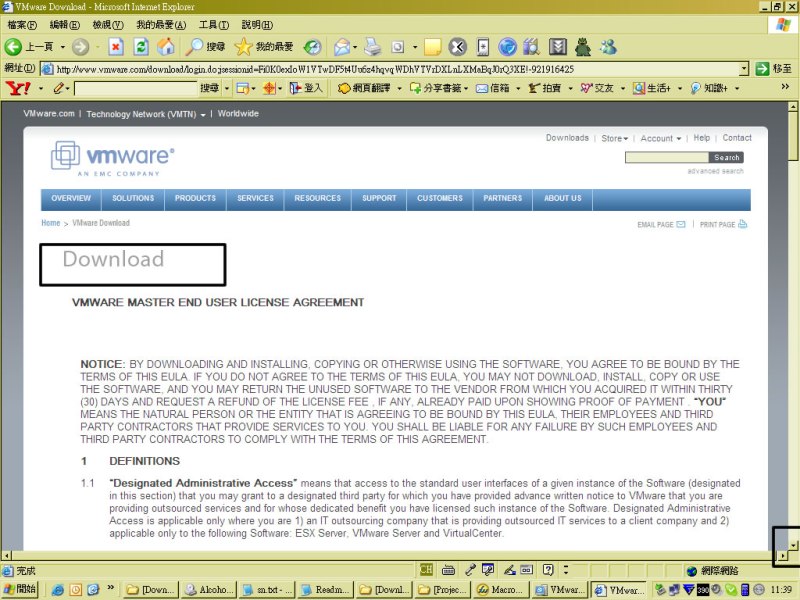Image resolution: width=800 pixels, height=600 pixels.
Task: Refresh the page with the green arrows icon
Action: pos(141,47)
